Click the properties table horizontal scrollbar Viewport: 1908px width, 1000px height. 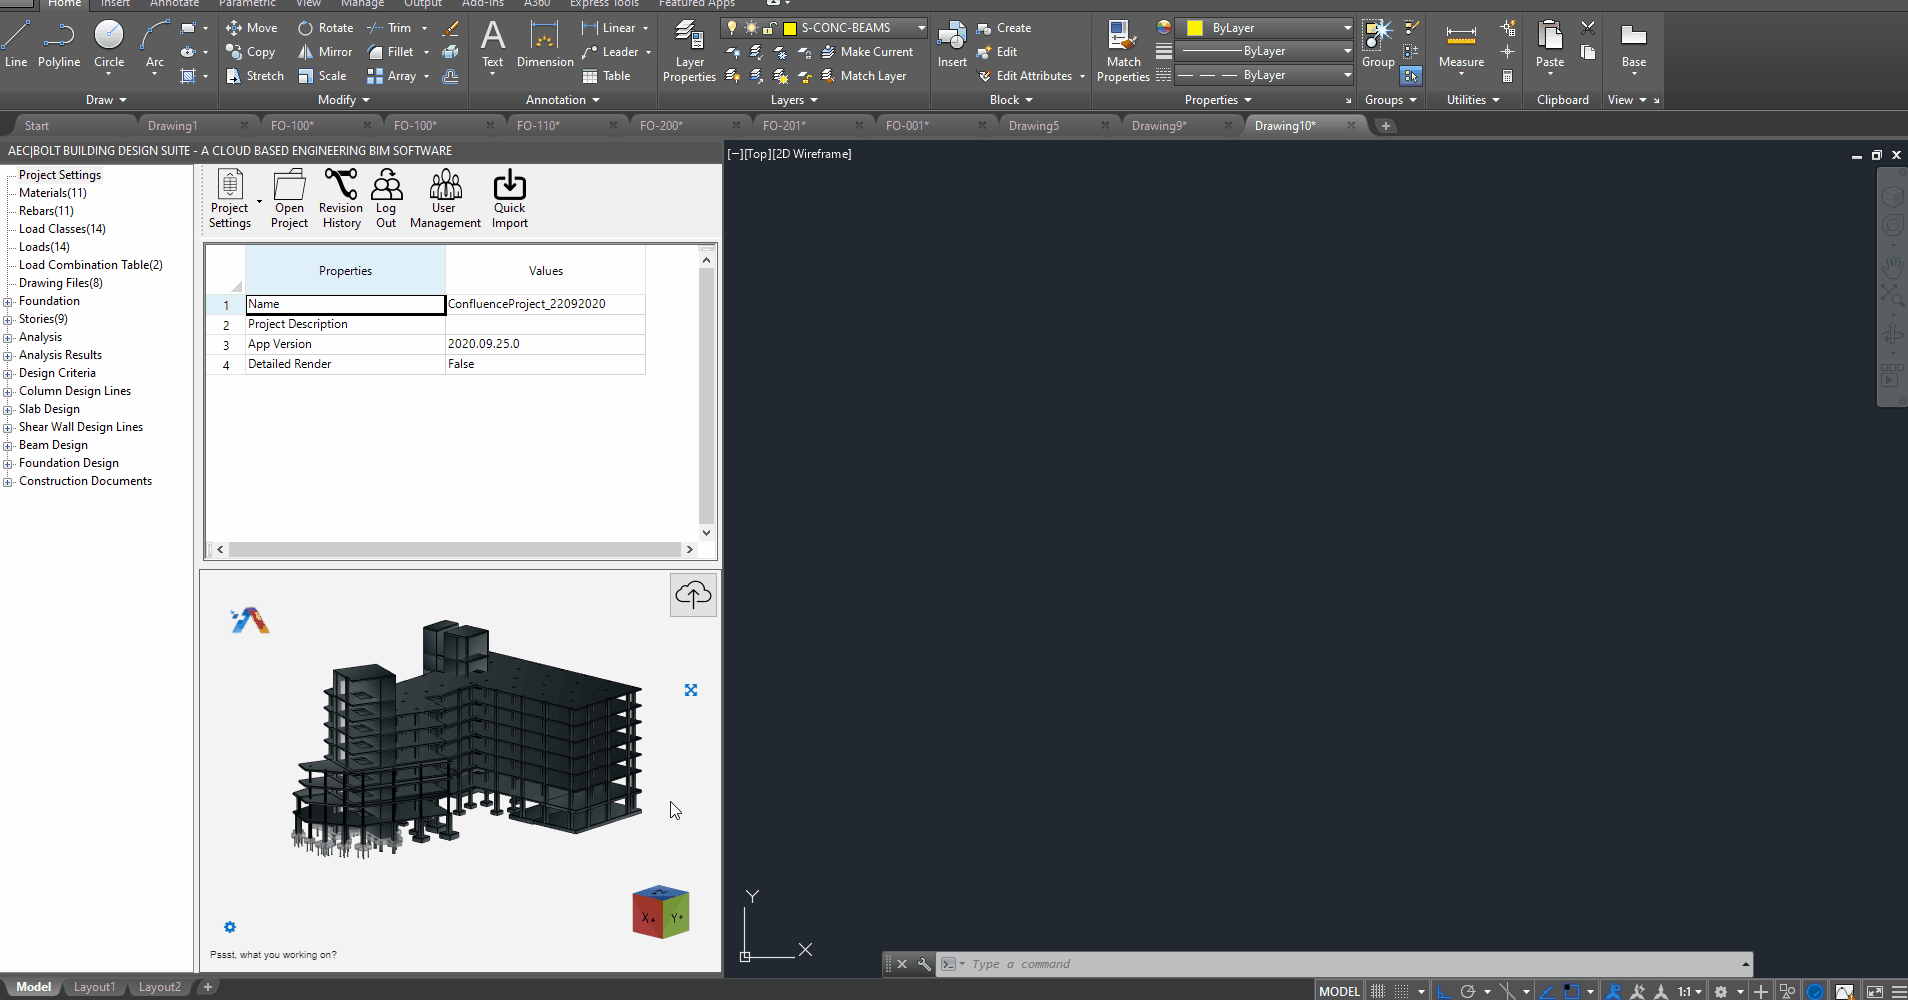tap(455, 549)
